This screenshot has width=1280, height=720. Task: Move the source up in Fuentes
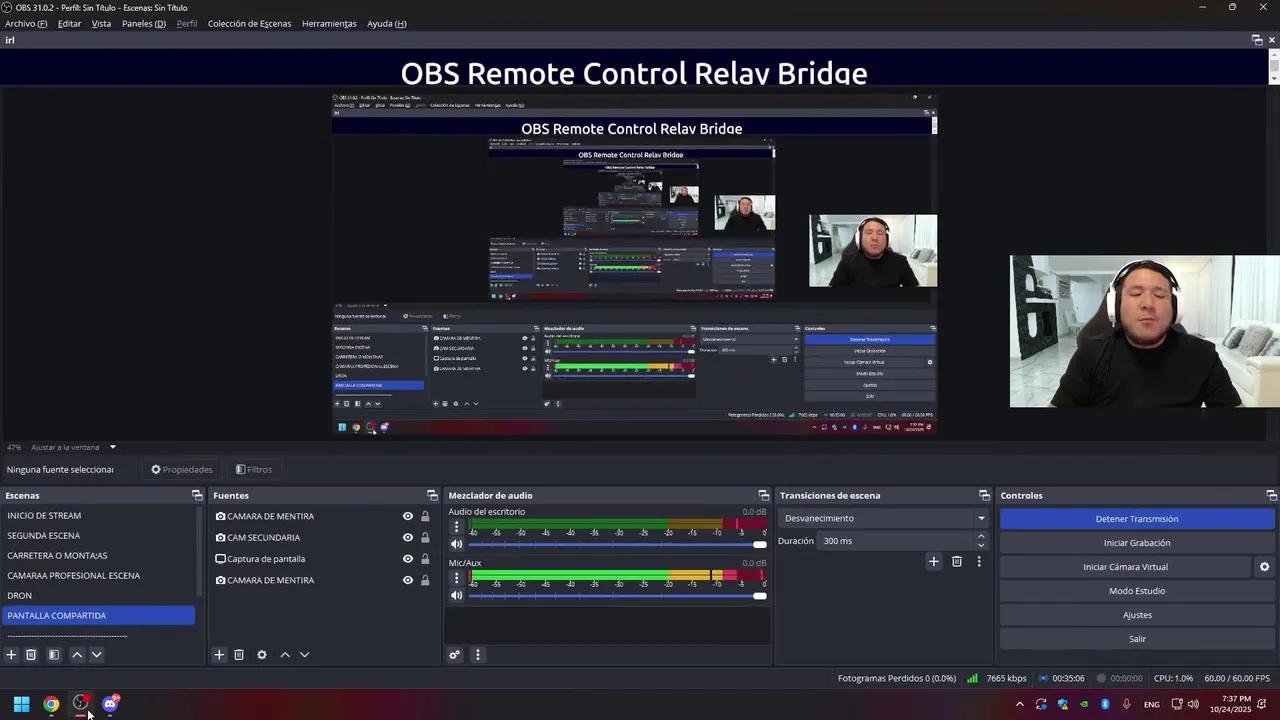(x=285, y=655)
